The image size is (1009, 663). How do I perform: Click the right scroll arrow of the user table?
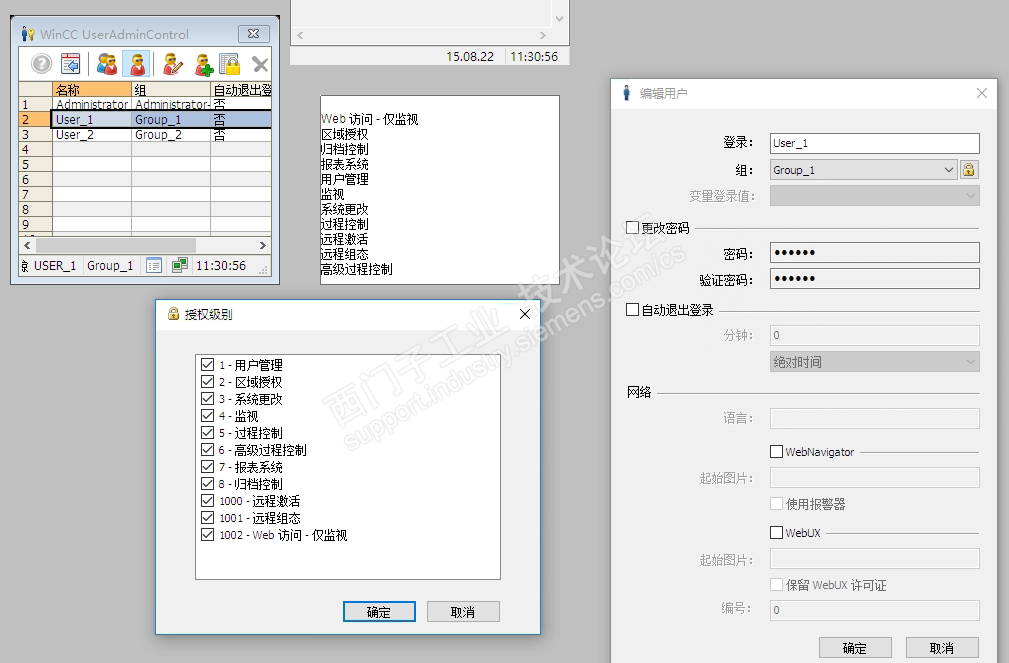click(263, 245)
